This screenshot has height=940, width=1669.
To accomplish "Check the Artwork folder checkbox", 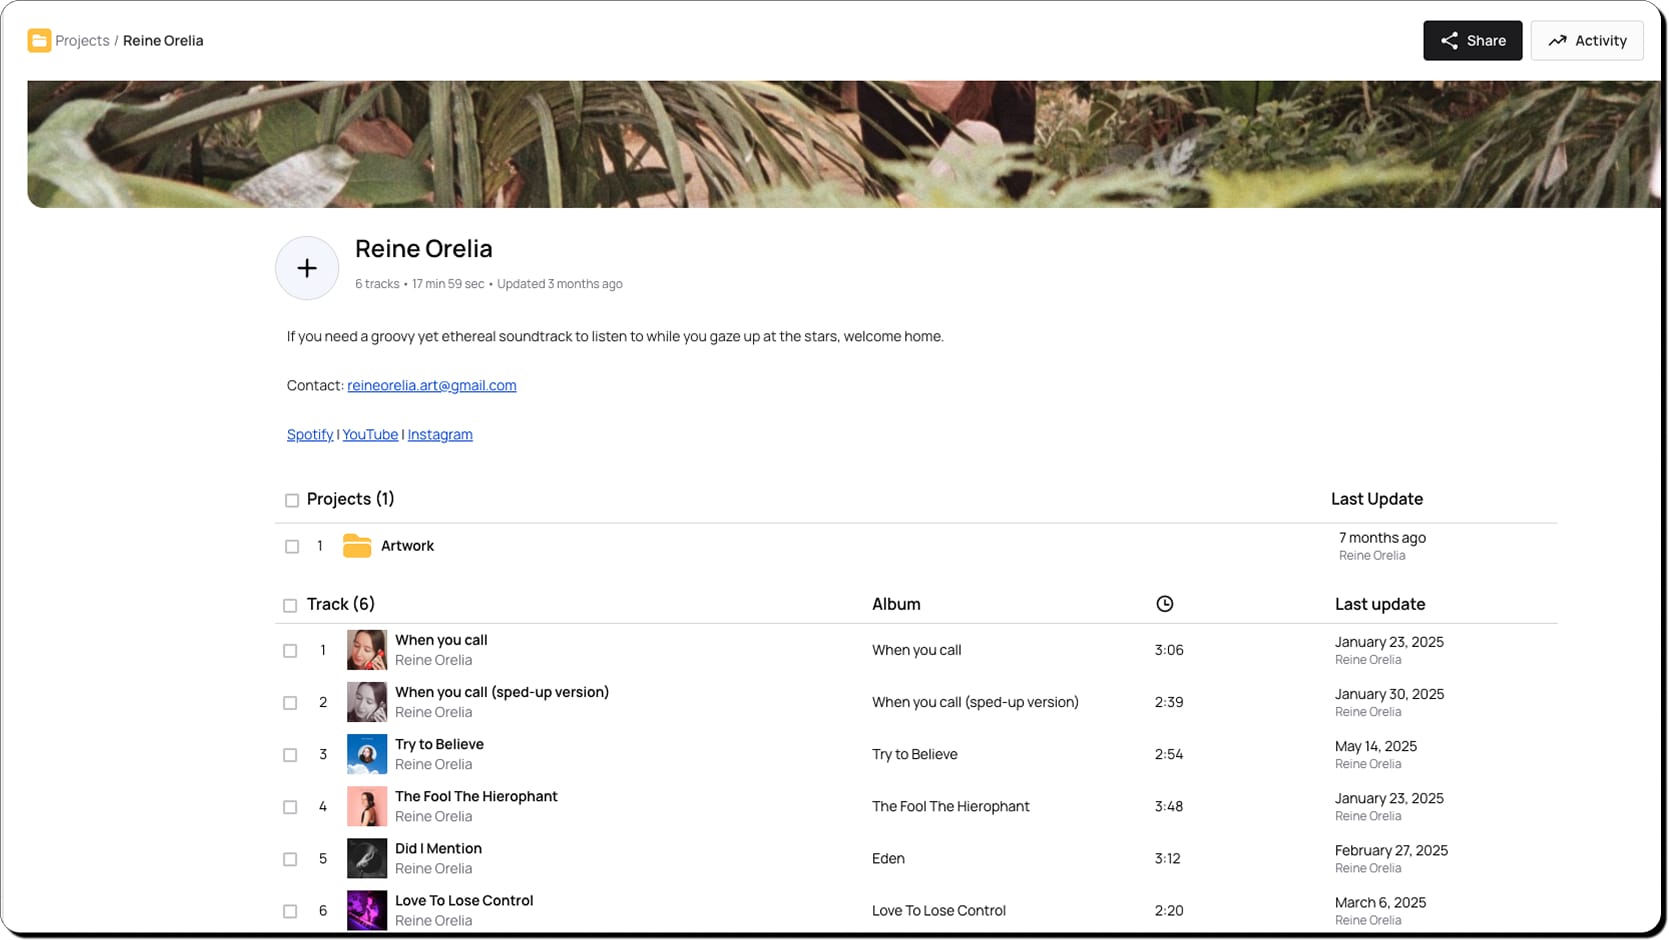I will [x=292, y=547].
